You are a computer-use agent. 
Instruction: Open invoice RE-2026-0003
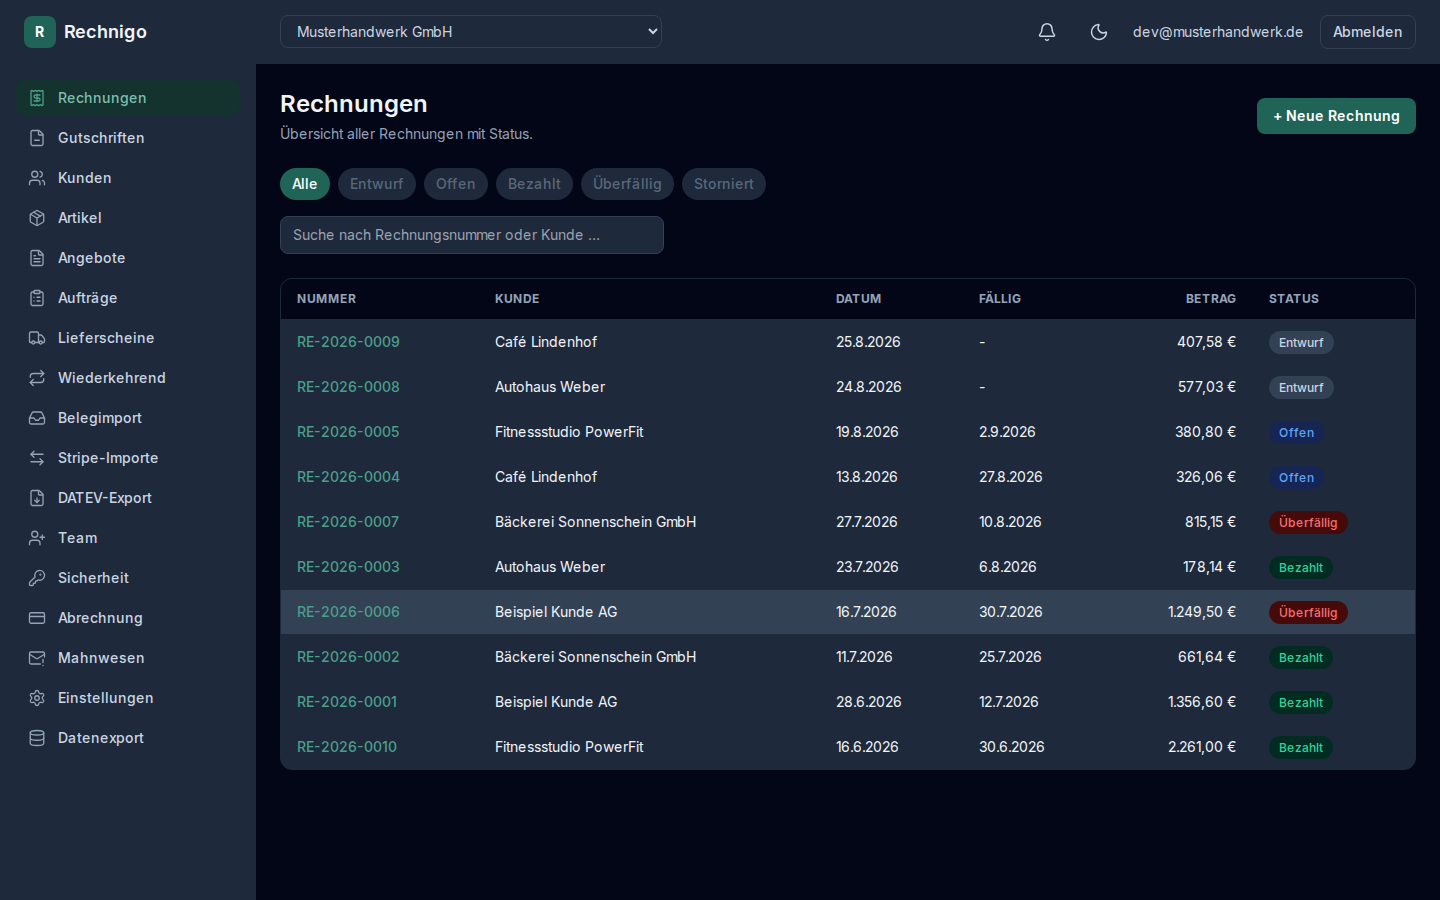pos(348,567)
